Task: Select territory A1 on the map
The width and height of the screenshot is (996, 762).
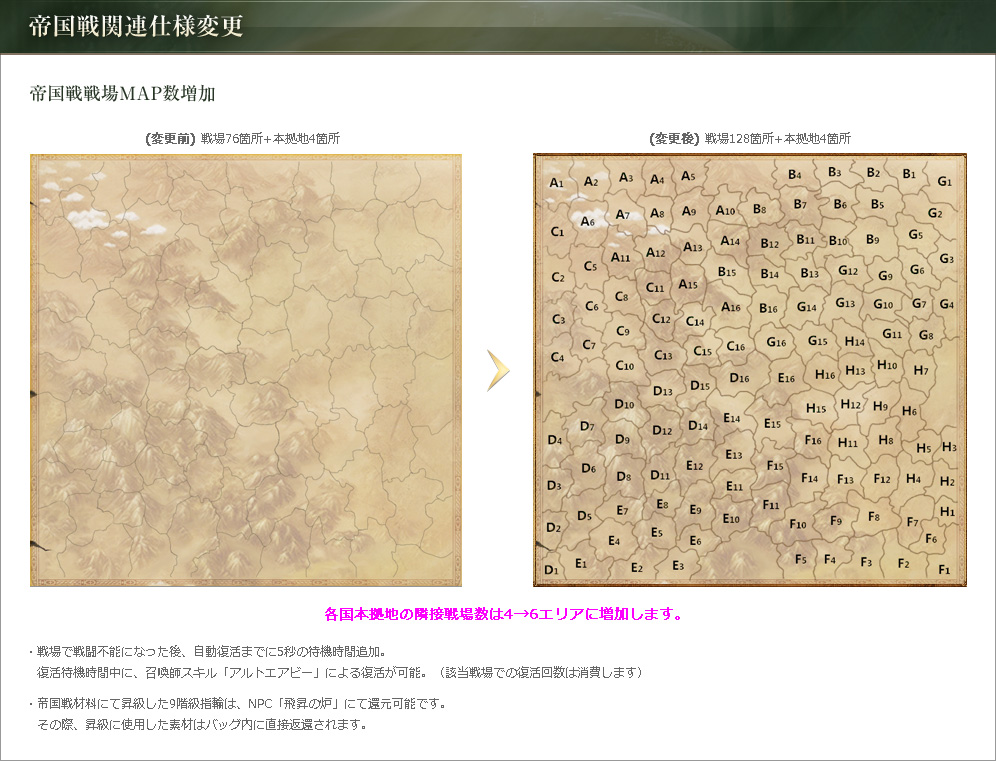Action: coord(556,183)
